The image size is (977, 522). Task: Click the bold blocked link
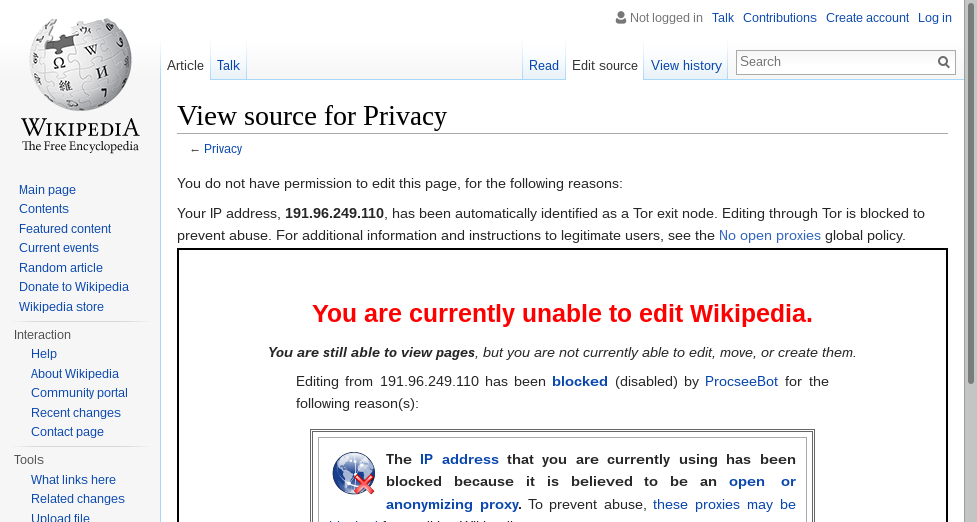(579, 381)
